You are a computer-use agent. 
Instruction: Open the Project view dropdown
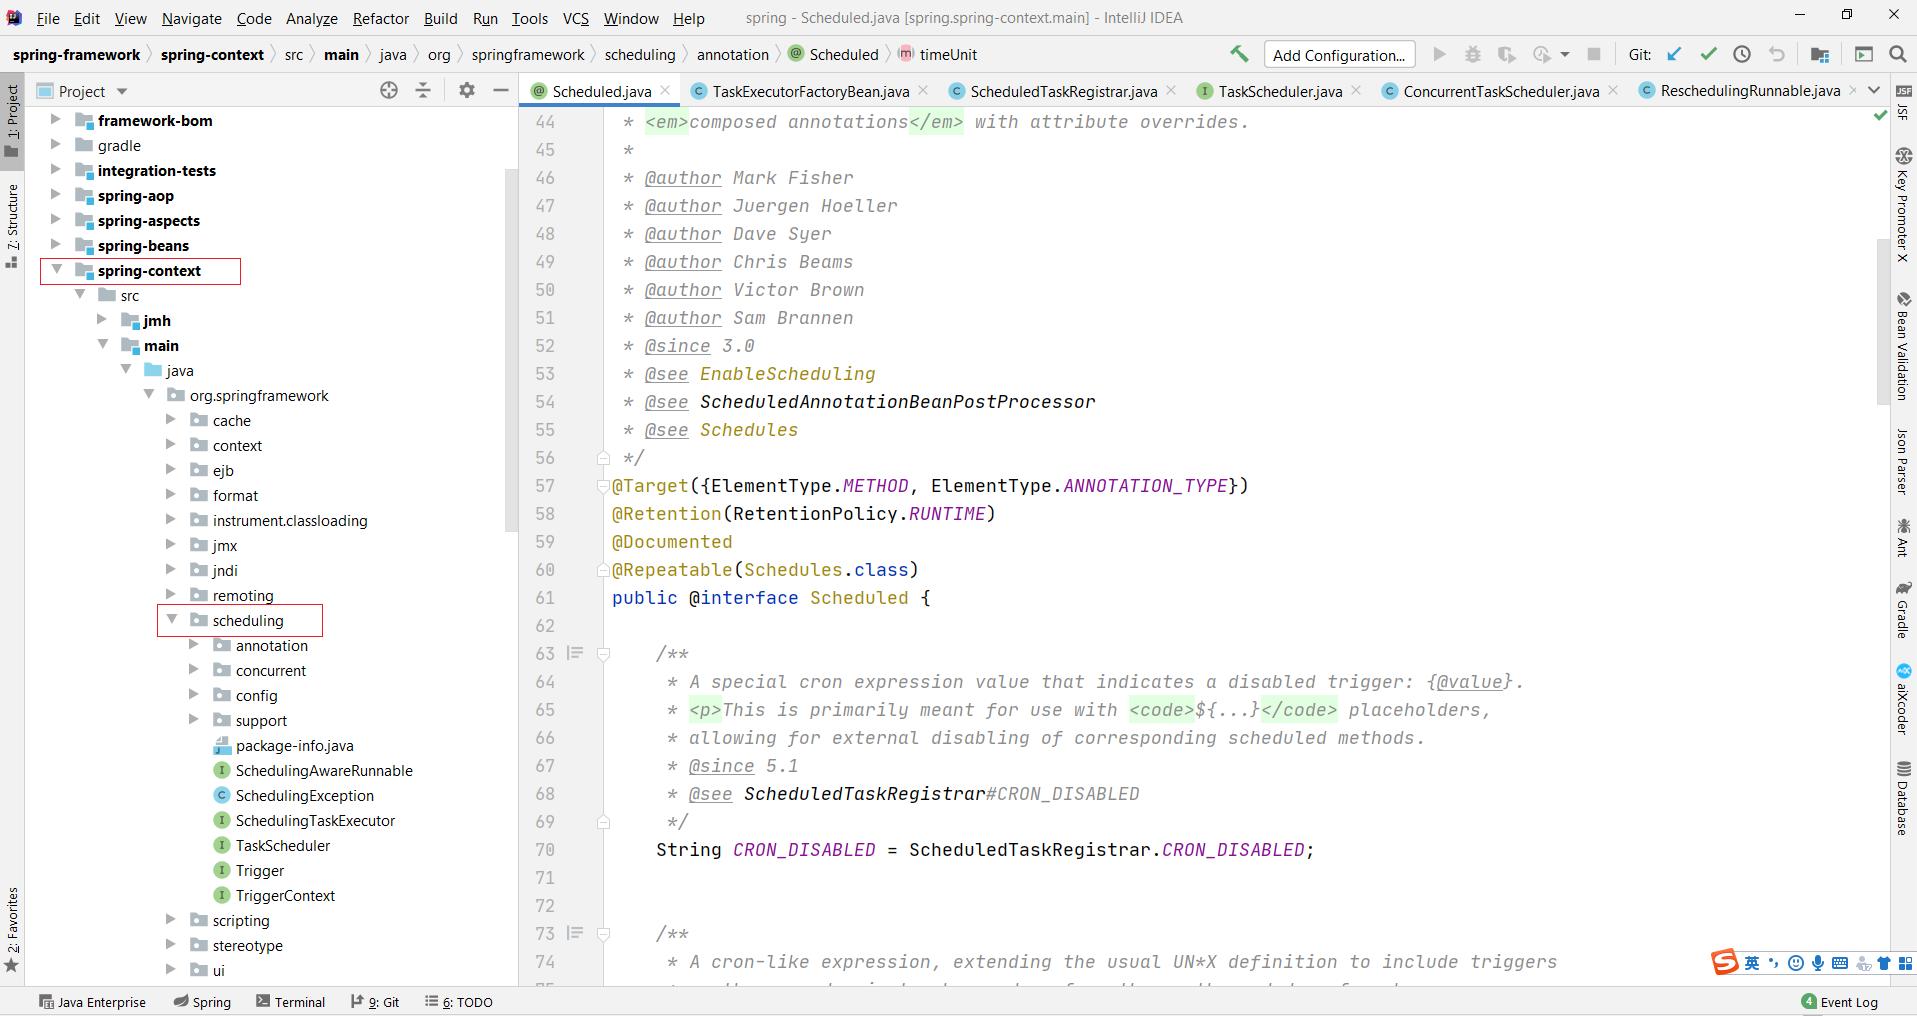[x=122, y=92]
